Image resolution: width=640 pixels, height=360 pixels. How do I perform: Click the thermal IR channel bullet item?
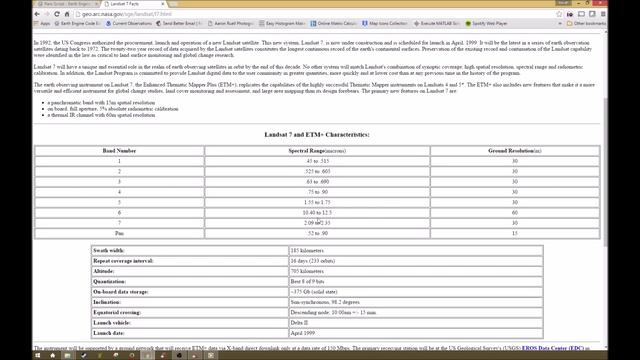tap(101, 115)
